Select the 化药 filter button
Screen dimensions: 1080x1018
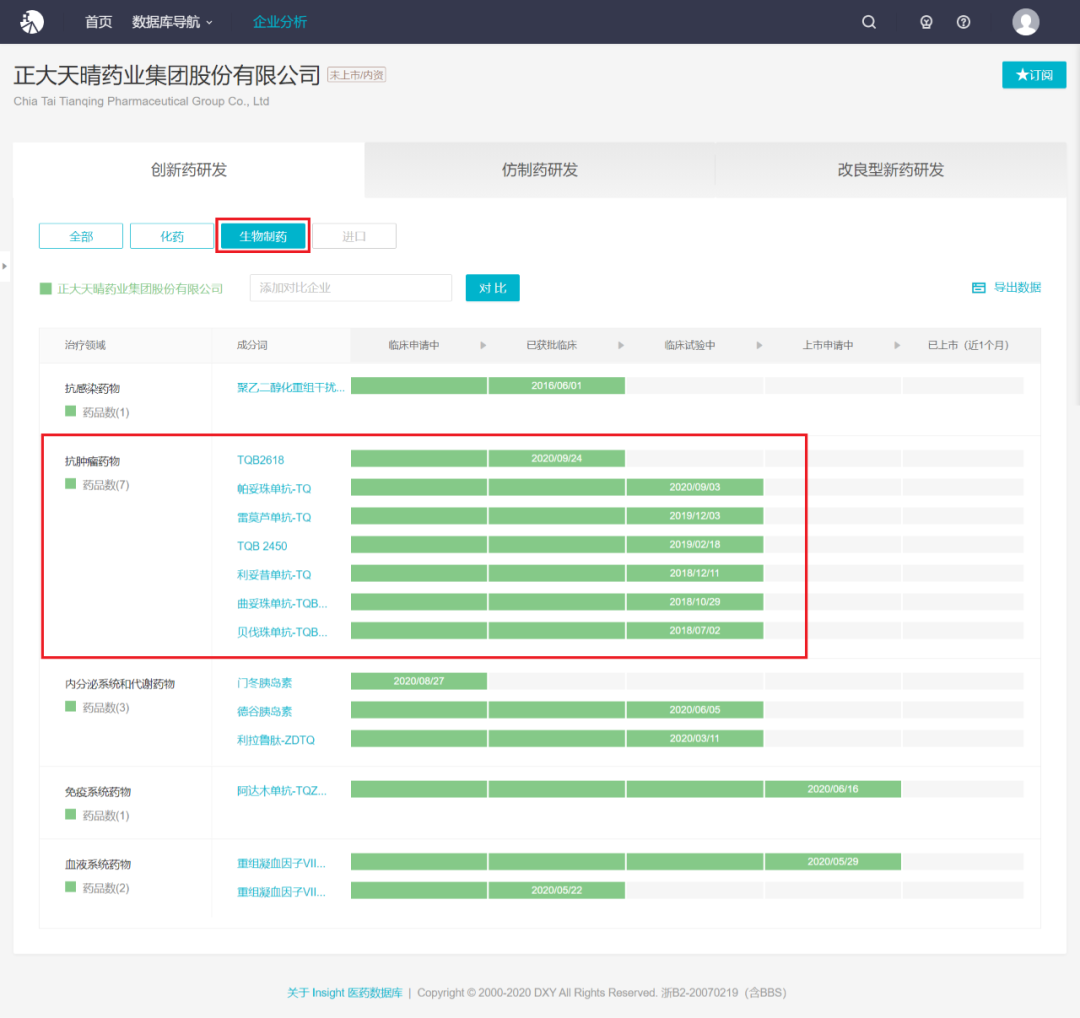[x=172, y=236]
